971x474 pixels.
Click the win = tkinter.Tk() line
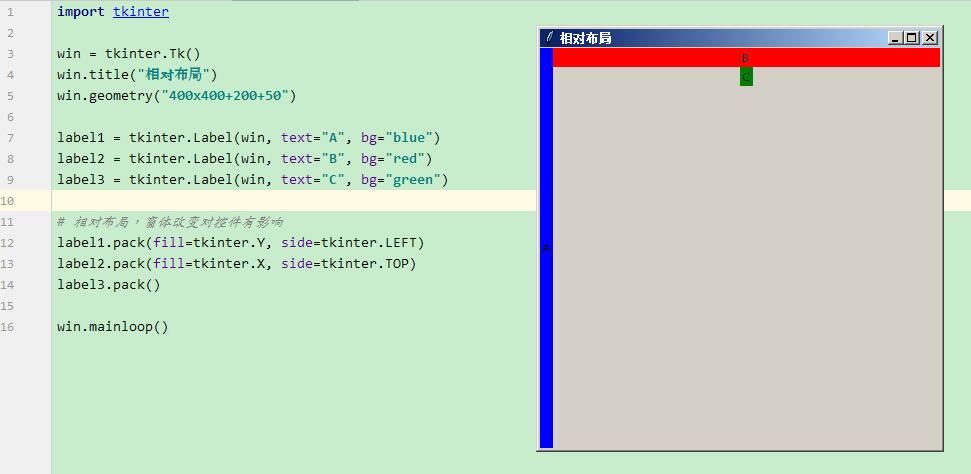[x=129, y=53]
